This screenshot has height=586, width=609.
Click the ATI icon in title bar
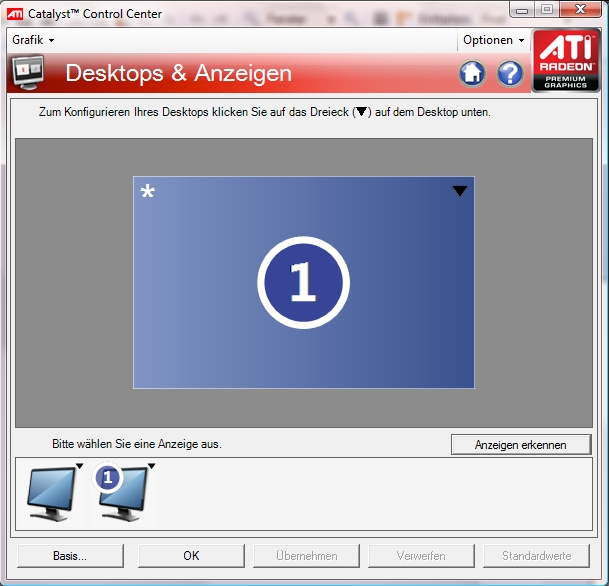coord(15,14)
